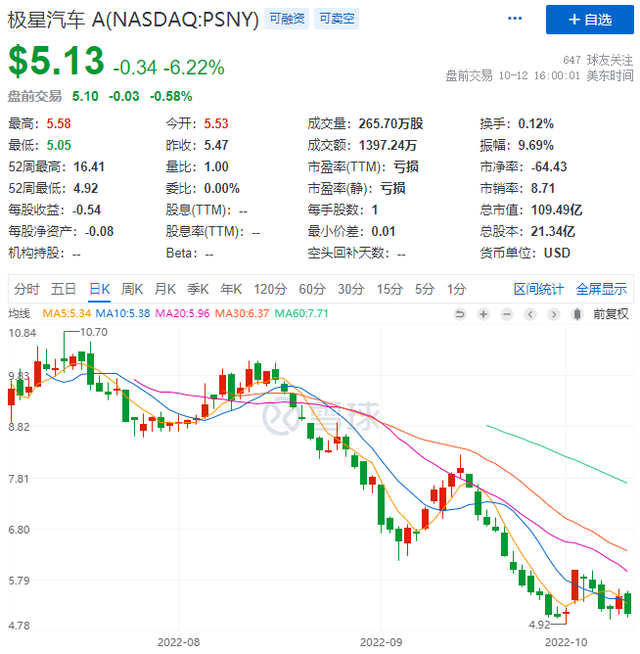
Task: Move chart left with the left chevron
Action: coord(530,314)
